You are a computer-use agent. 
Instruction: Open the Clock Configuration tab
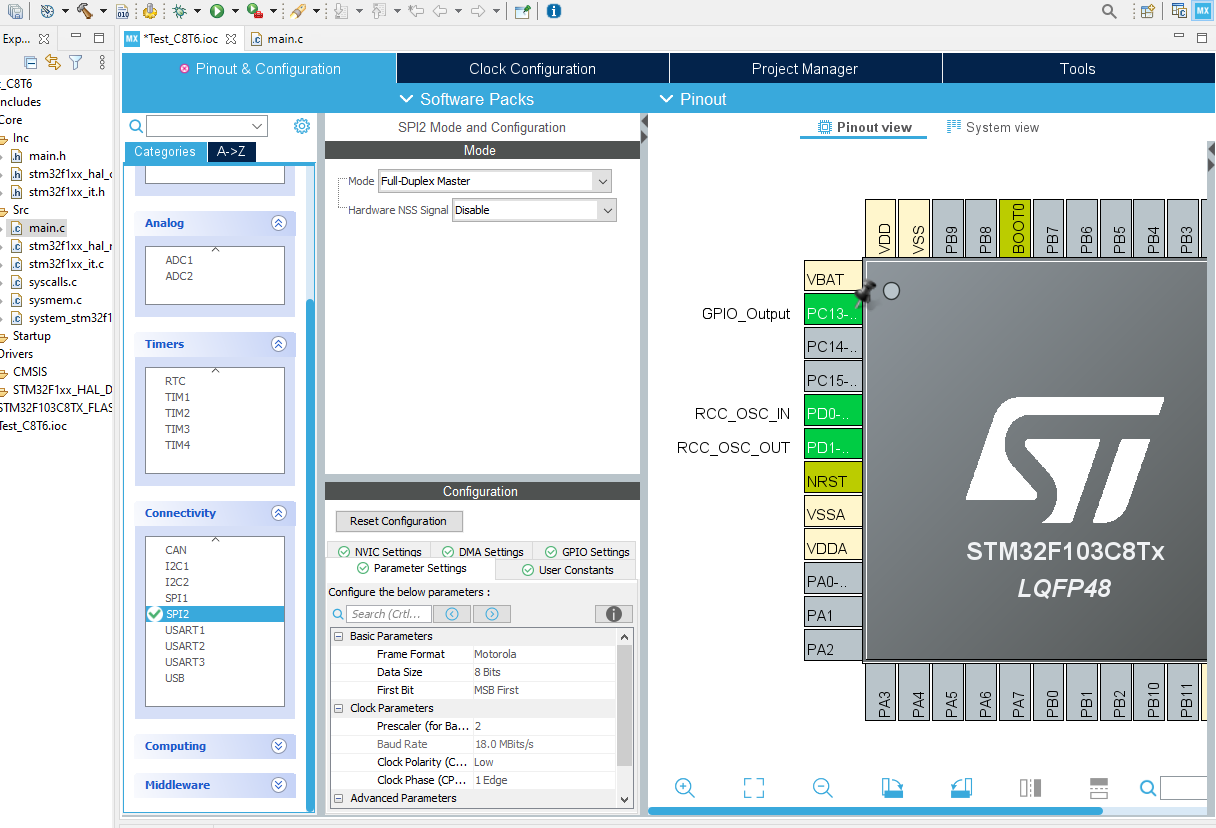(x=532, y=69)
